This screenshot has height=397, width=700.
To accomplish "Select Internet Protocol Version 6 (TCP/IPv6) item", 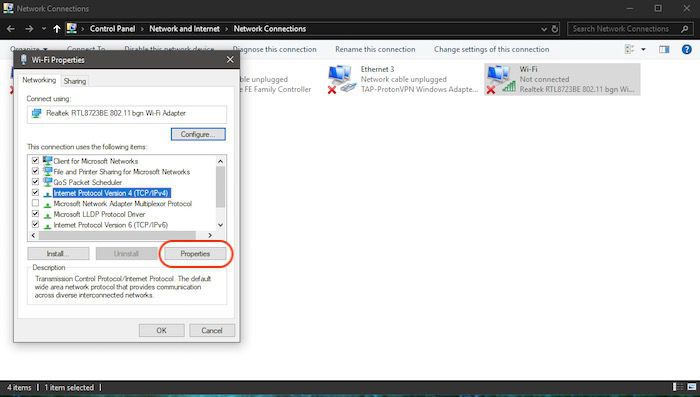I will (110, 225).
